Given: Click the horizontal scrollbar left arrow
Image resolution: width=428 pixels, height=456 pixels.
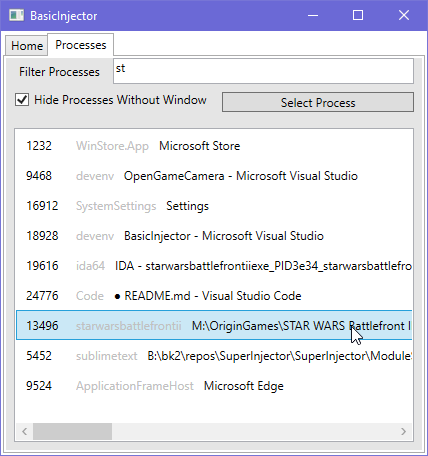Looking at the screenshot, I should click(24, 431).
